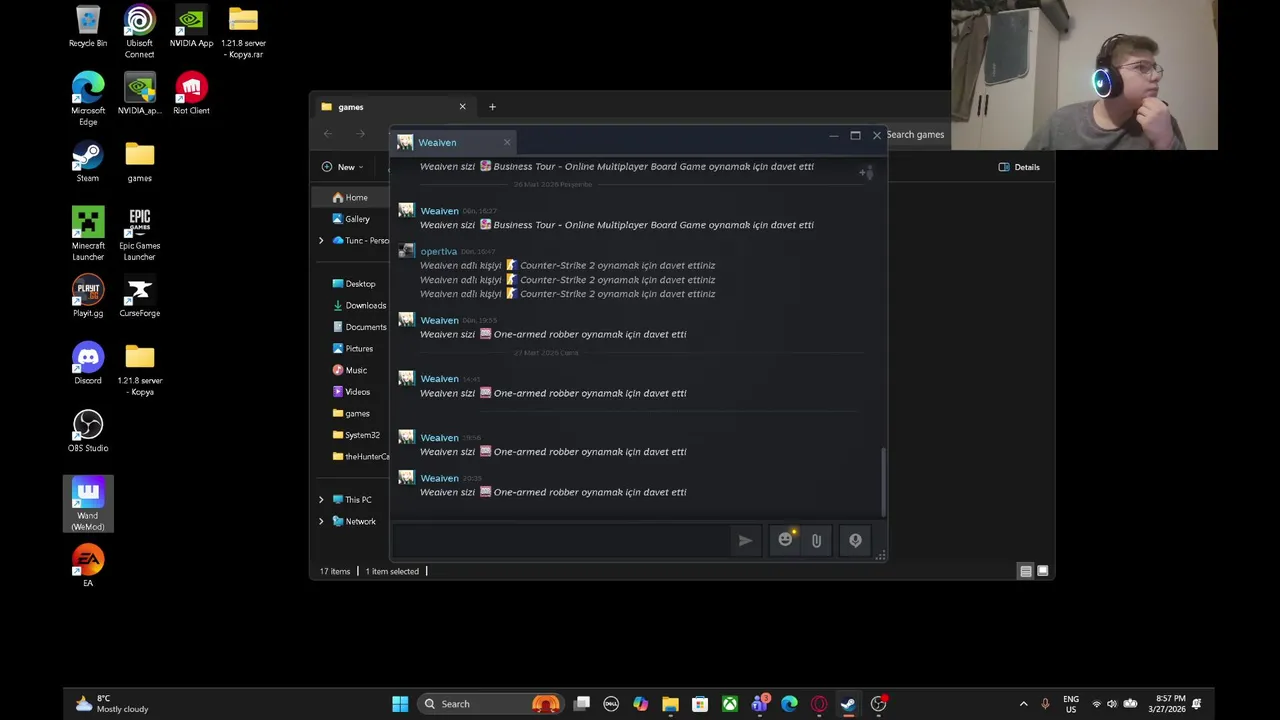Click Steam icon in taskbar
This screenshot has width=1280, height=720.
tap(848, 704)
